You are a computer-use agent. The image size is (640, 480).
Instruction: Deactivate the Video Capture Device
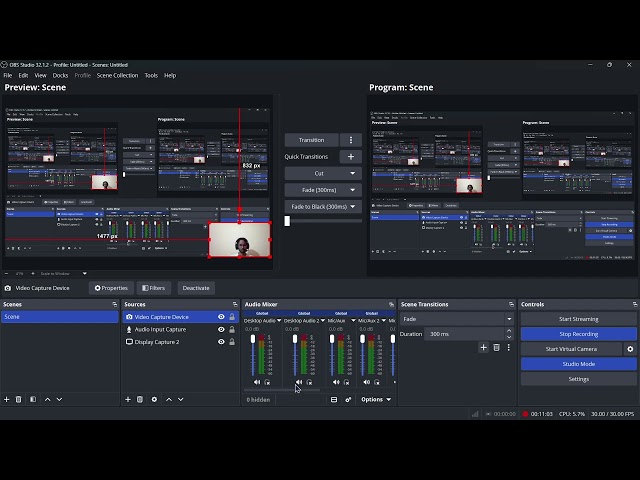(x=196, y=288)
